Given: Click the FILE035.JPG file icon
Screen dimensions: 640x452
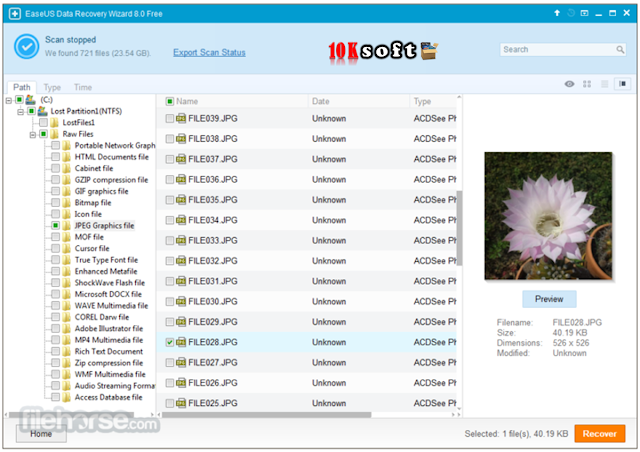Looking at the screenshot, I should [x=181, y=200].
